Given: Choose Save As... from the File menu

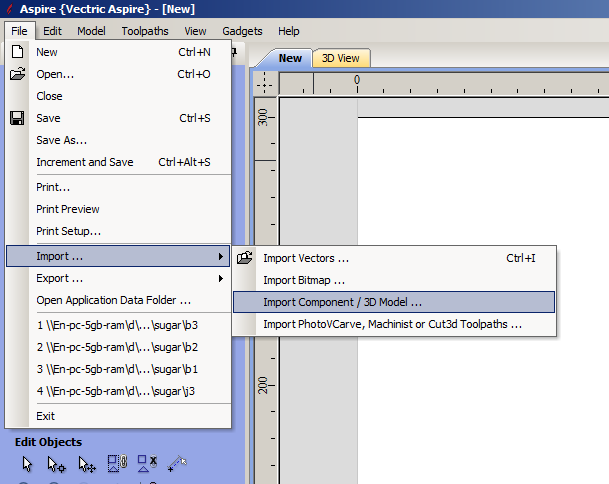Looking at the screenshot, I should [x=118, y=140].
